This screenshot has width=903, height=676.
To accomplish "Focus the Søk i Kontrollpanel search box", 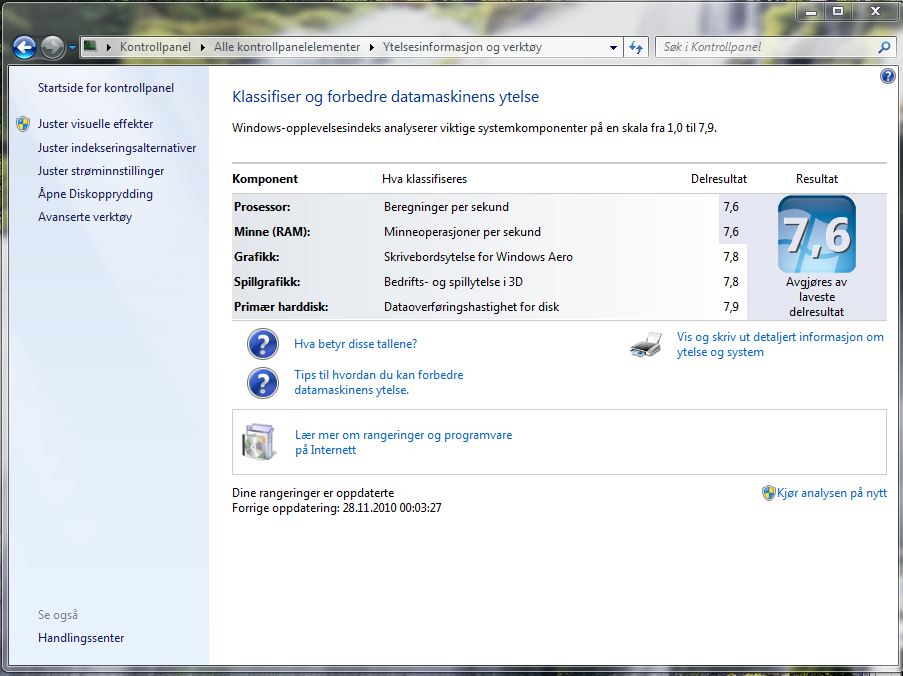I will [x=766, y=47].
